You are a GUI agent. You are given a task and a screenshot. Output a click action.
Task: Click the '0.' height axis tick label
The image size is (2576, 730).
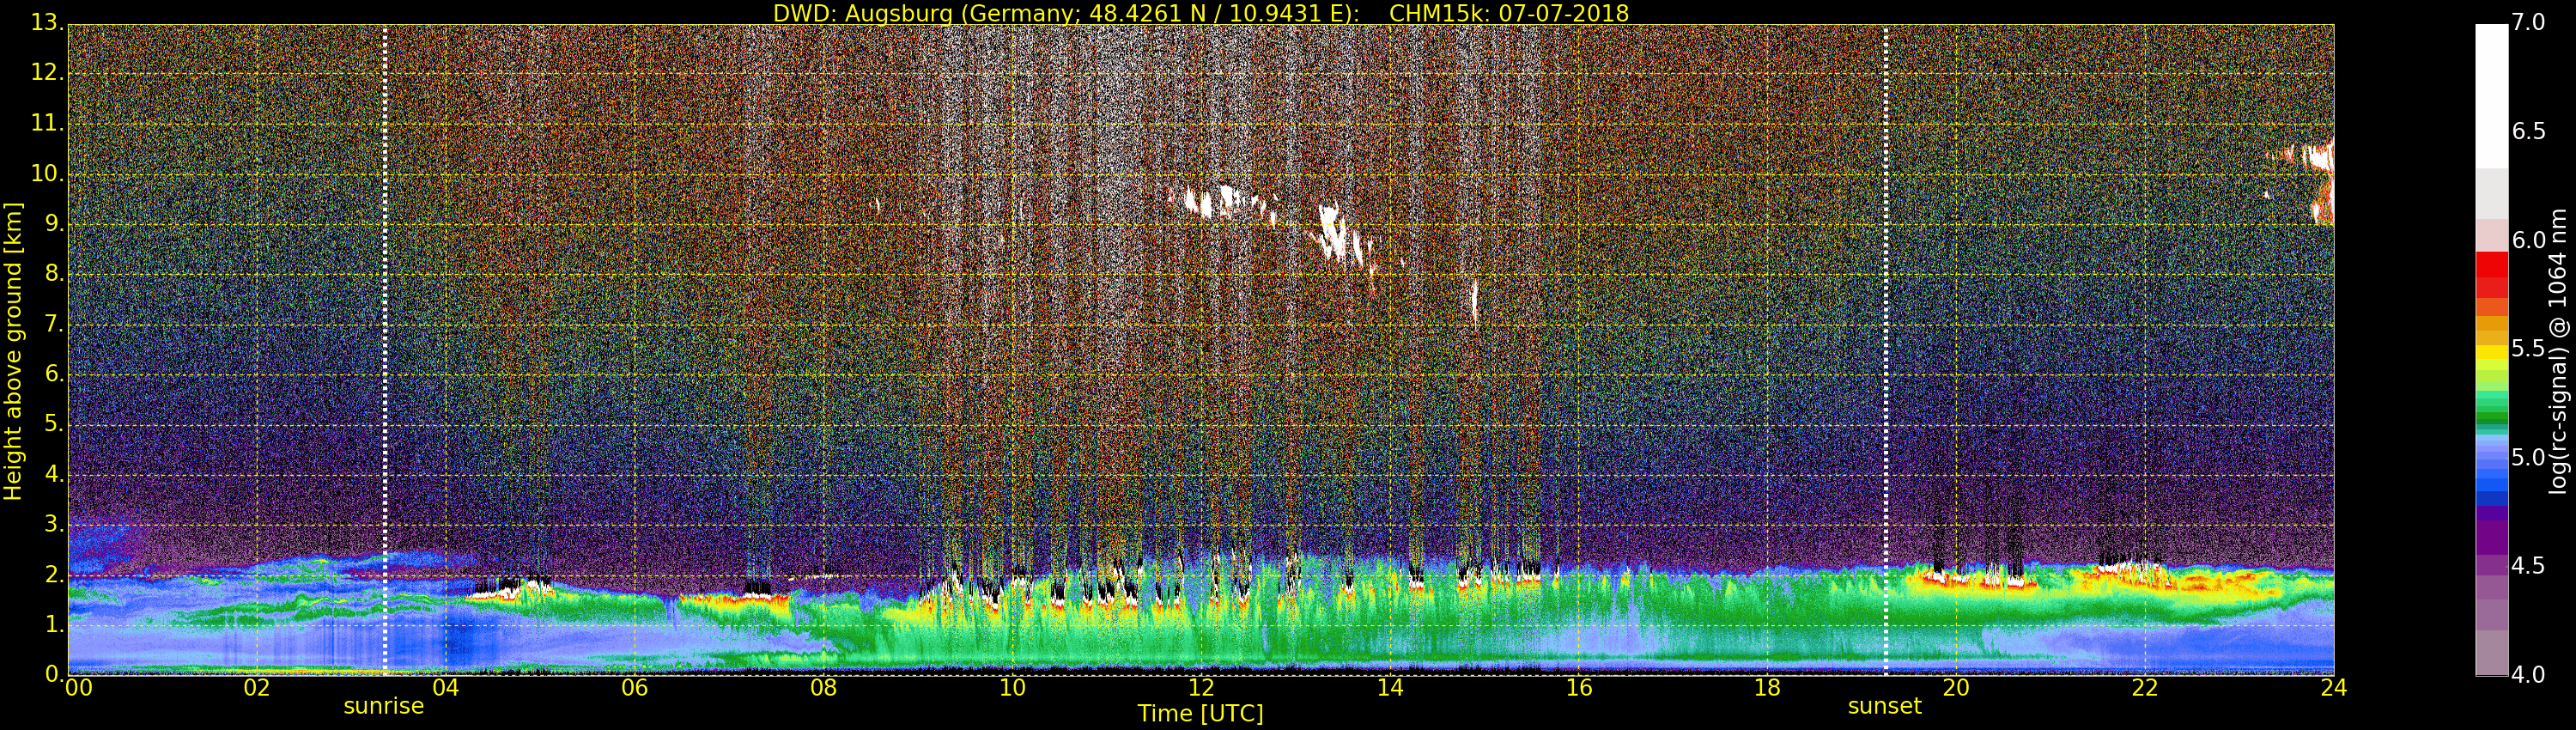click(x=54, y=674)
